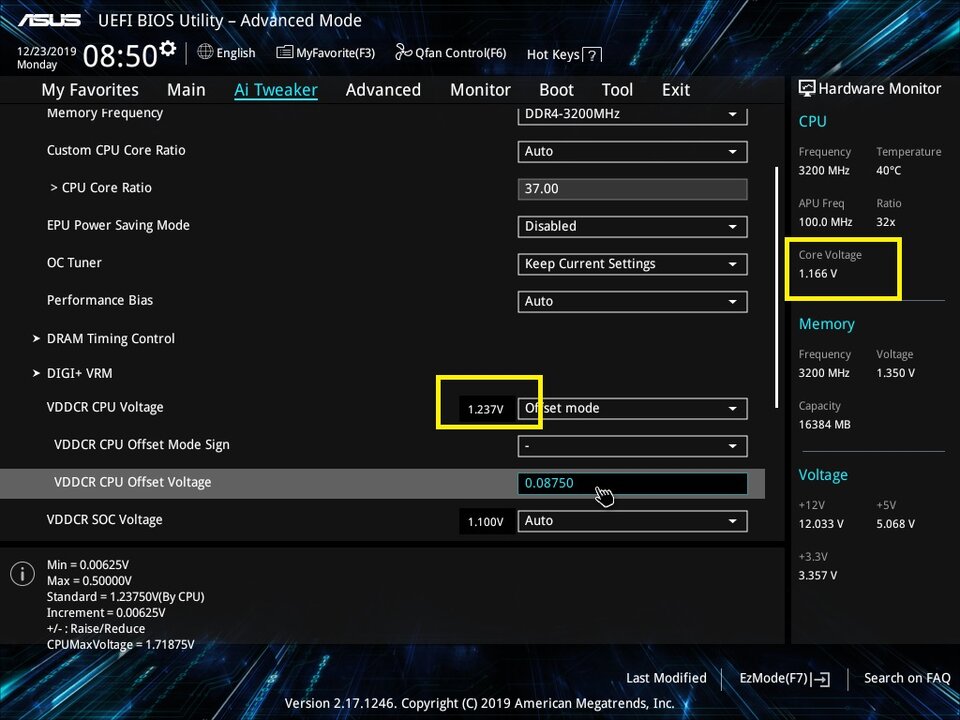
Task: Click the Performance Bias label
Action: click(100, 300)
